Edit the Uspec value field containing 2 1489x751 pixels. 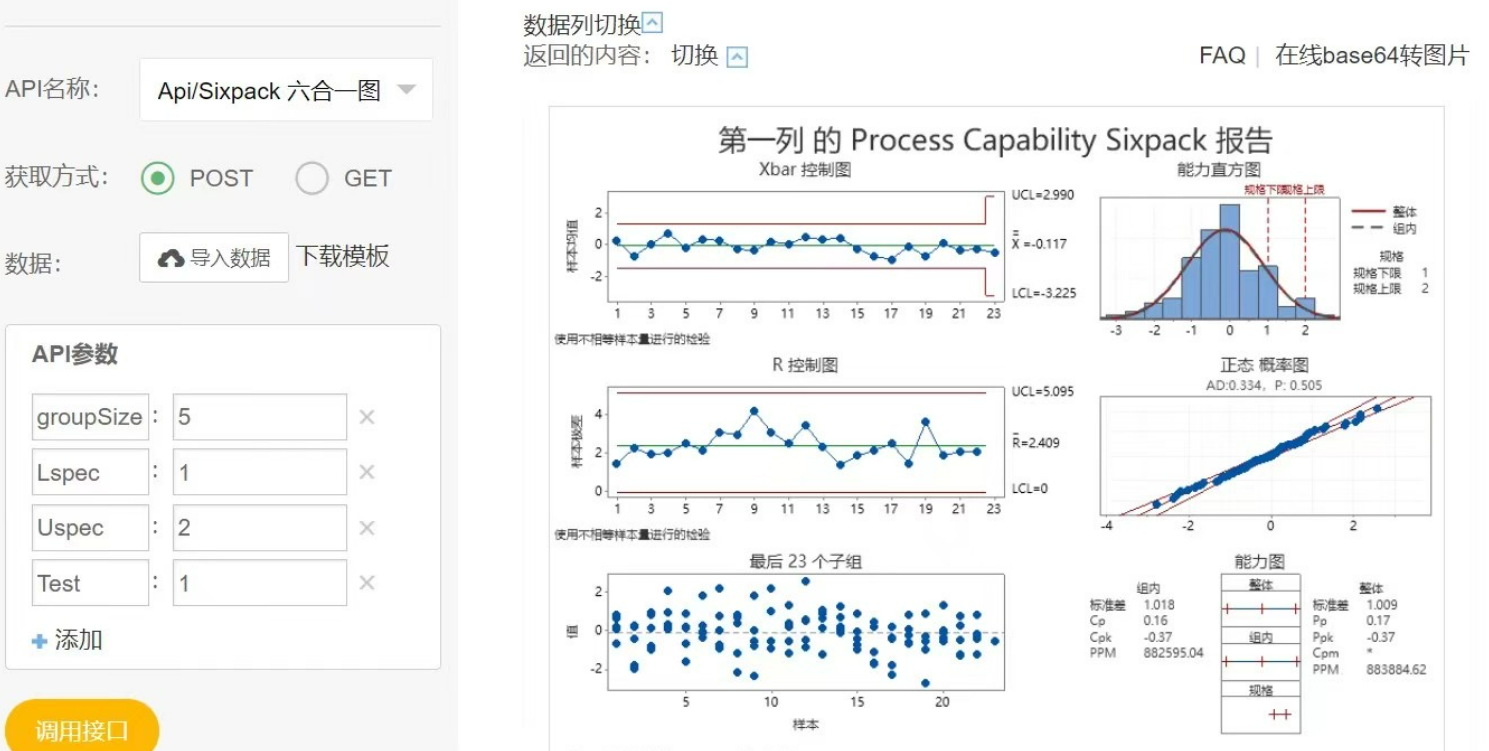click(260, 528)
